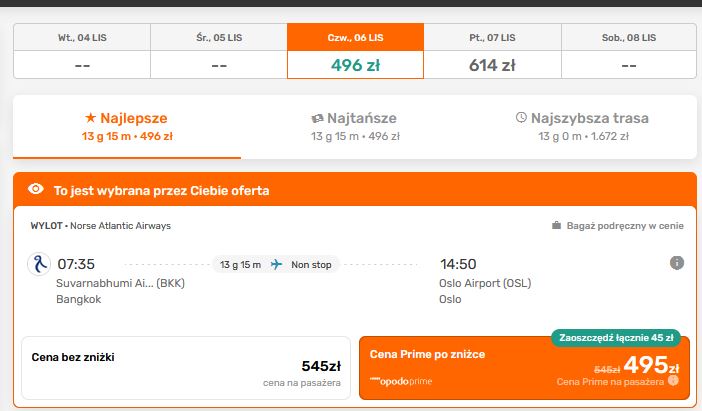This screenshot has height=411, width=702.
Task: Click the baggage icon near Bagaż podręczny
Action: pos(556,225)
